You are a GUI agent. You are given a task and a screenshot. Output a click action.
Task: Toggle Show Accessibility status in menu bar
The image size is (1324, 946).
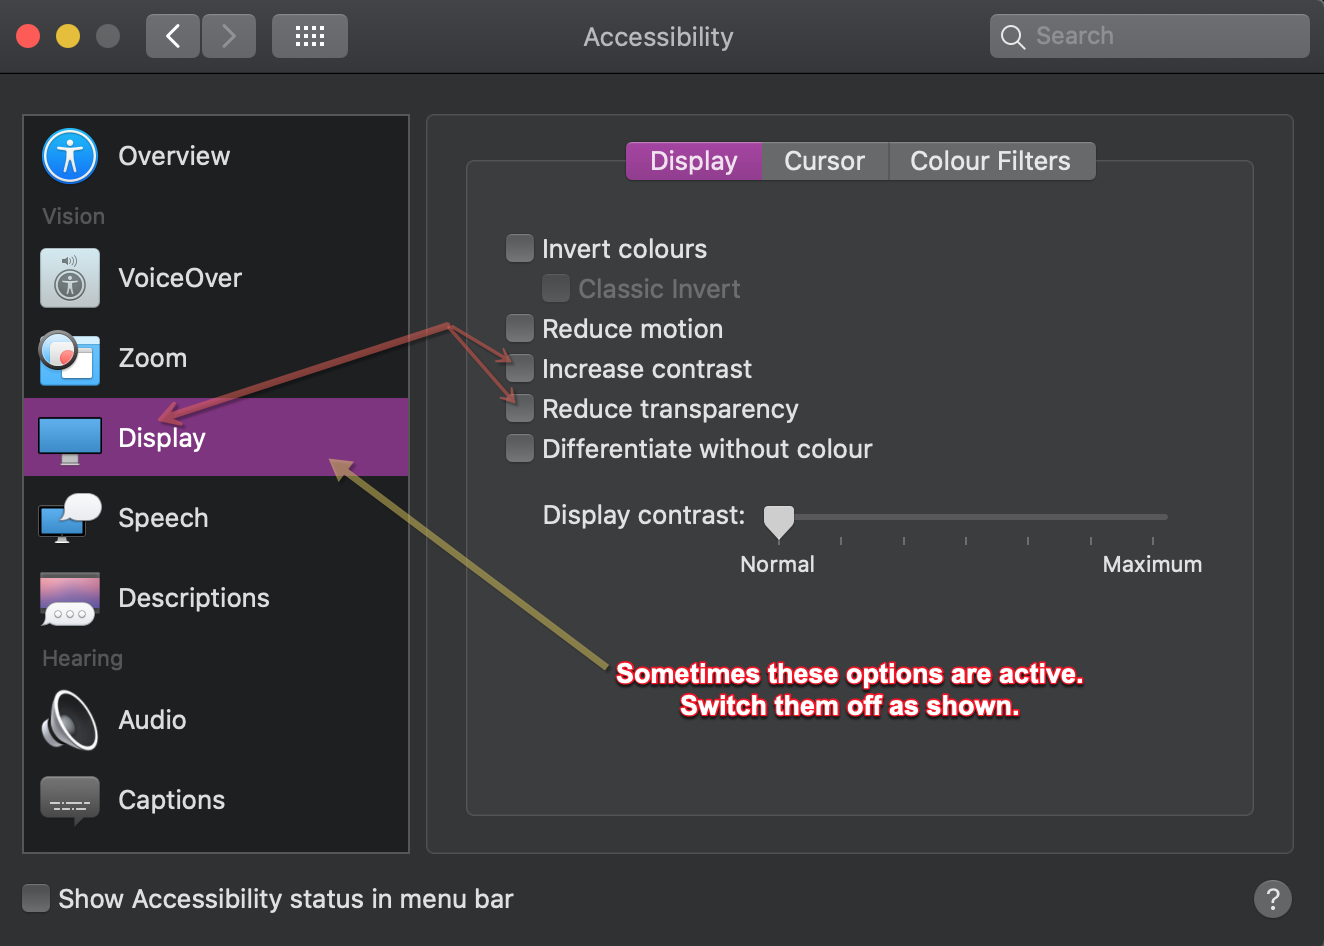(36, 898)
